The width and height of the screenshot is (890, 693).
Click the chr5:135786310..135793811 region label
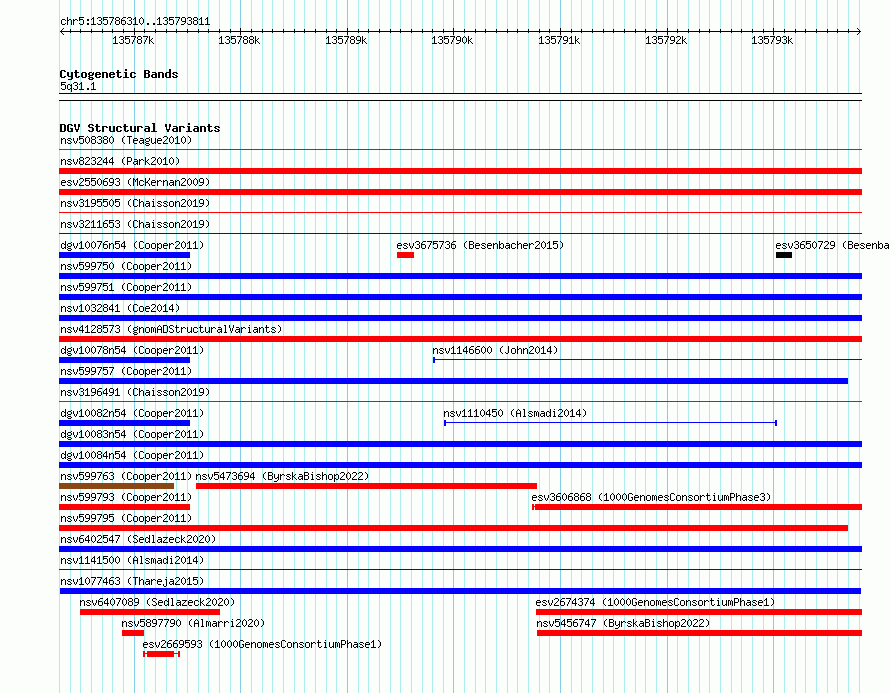coord(135,21)
